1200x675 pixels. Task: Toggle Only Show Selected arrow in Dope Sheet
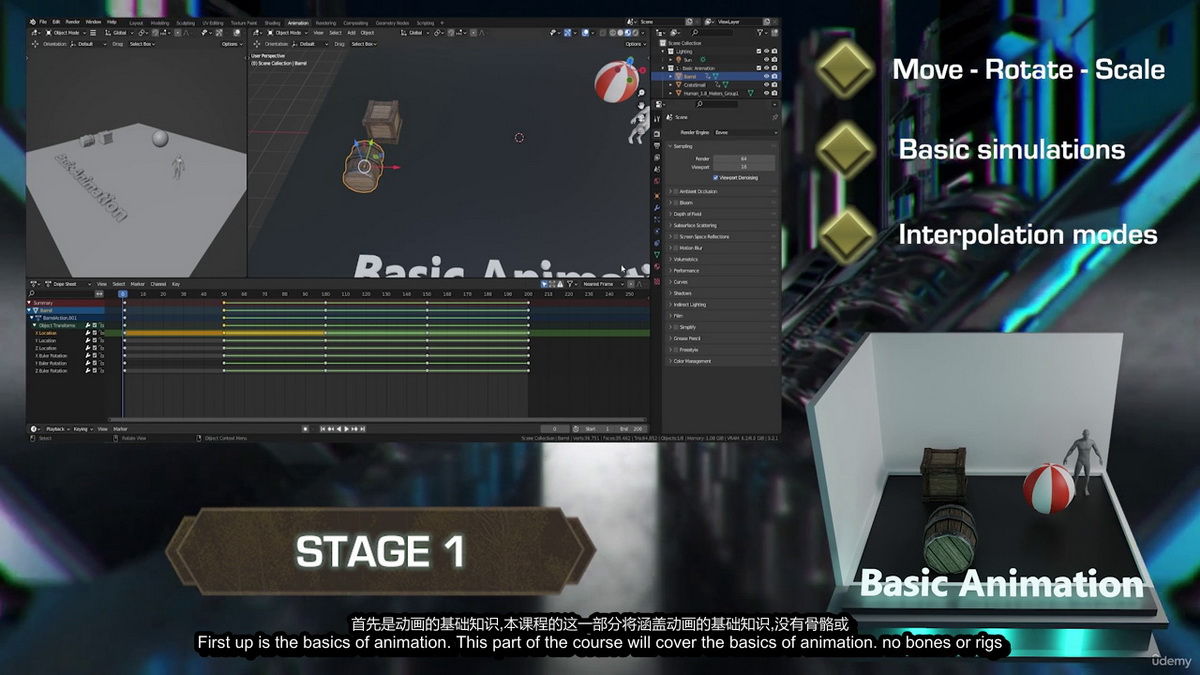[x=545, y=284]
